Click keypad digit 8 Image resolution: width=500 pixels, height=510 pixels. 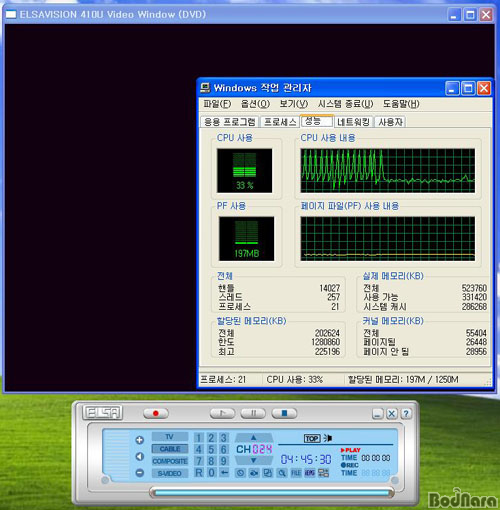(211, 461)
